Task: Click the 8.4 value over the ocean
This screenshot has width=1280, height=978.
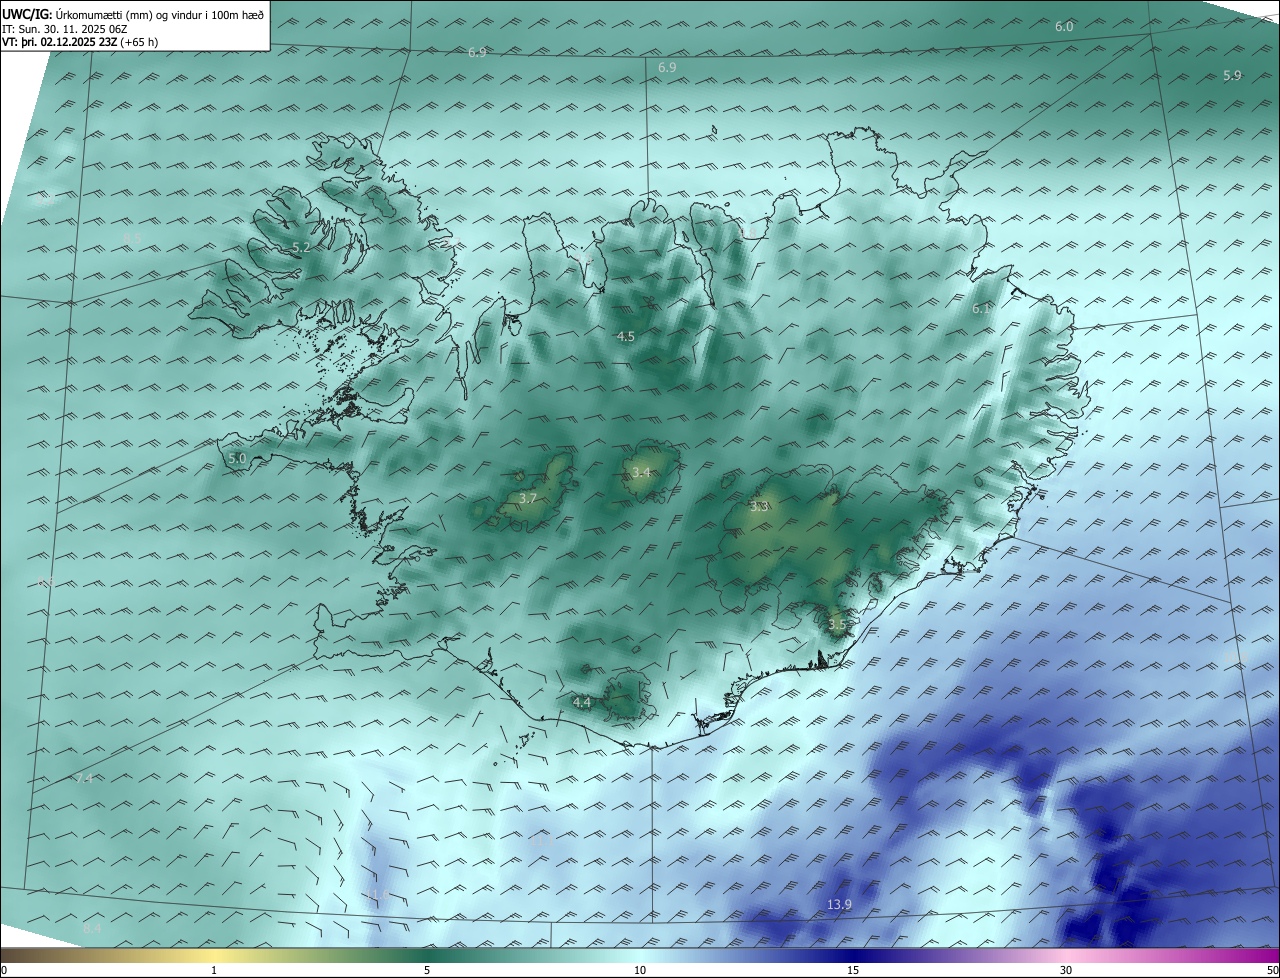Action: click(92, 929)
